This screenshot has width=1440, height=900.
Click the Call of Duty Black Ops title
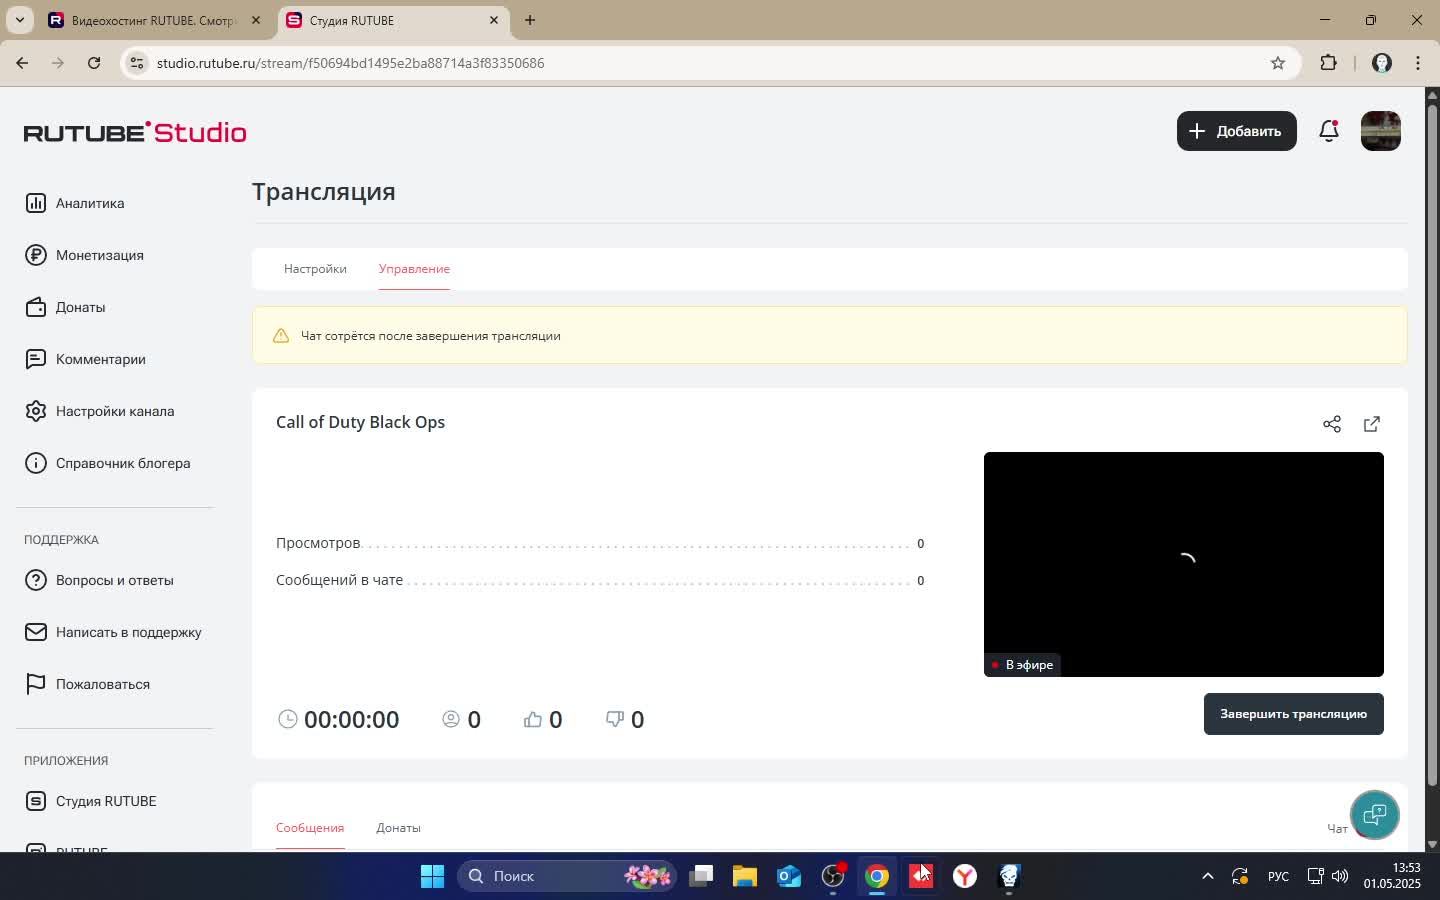coord(361,422)
